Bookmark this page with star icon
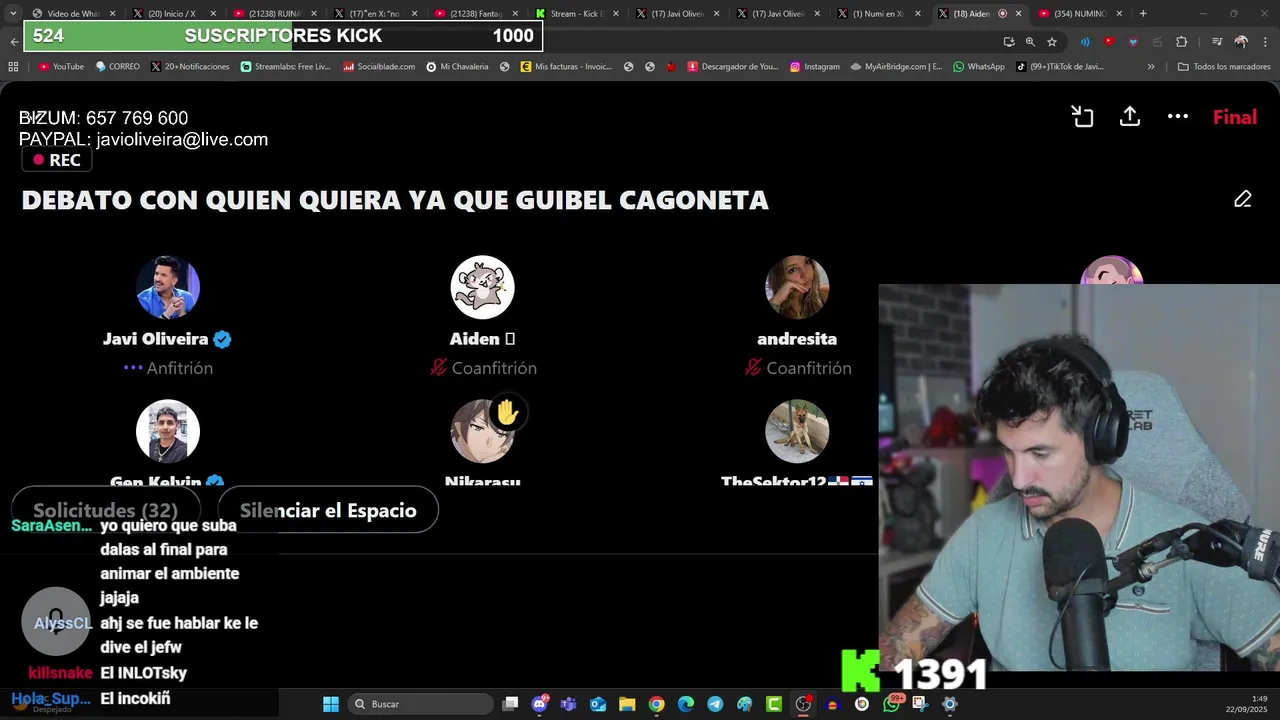 click(1052, 42)
